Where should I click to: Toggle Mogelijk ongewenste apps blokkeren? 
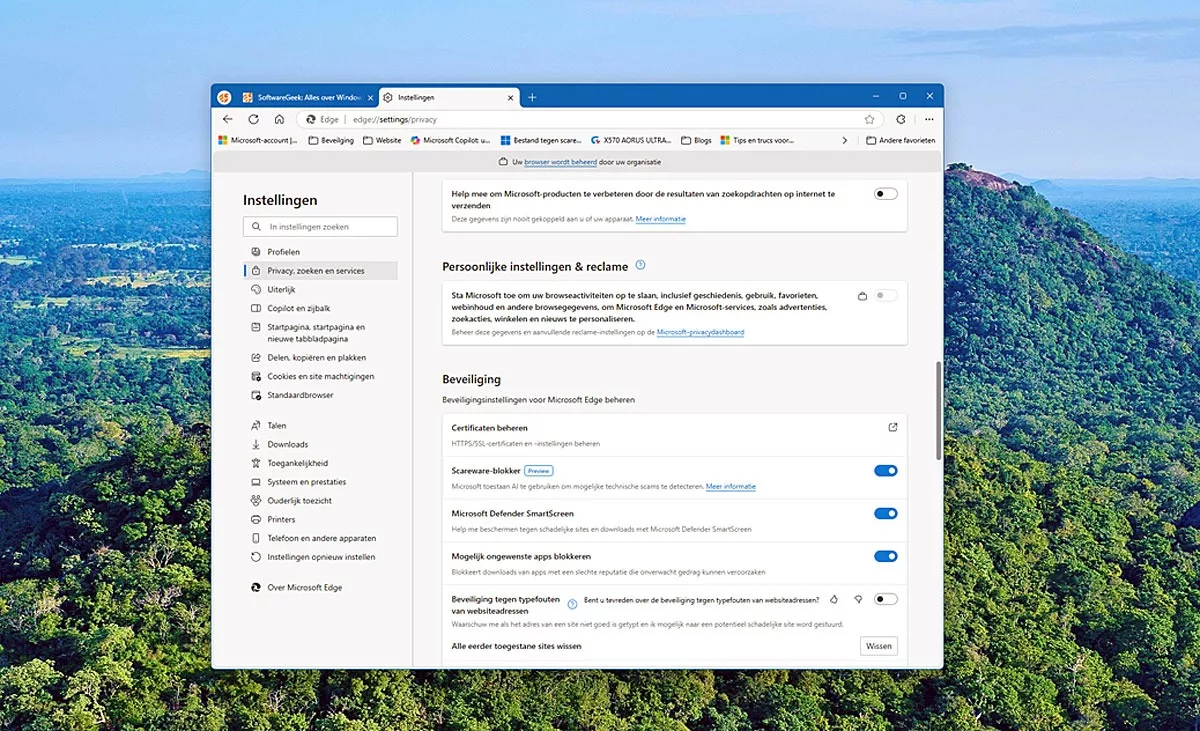pyautogui.click(x=886, y=556)
